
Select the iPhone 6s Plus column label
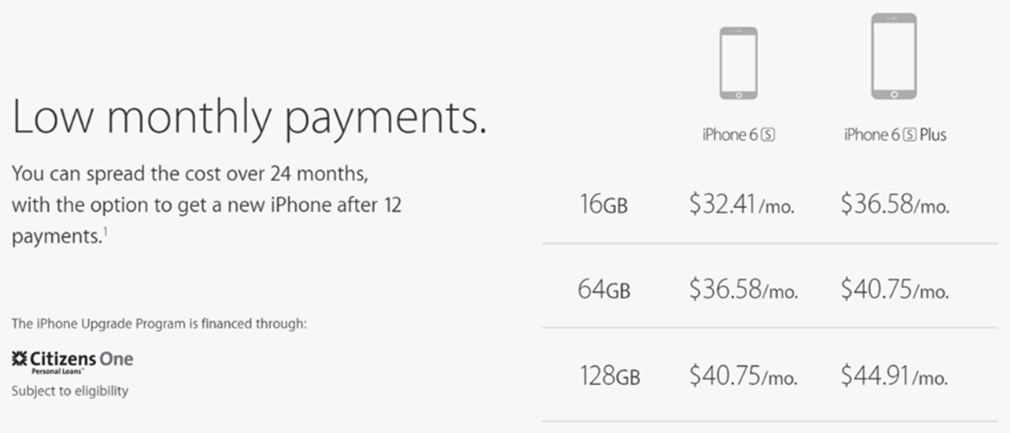[x=894, y=135]
